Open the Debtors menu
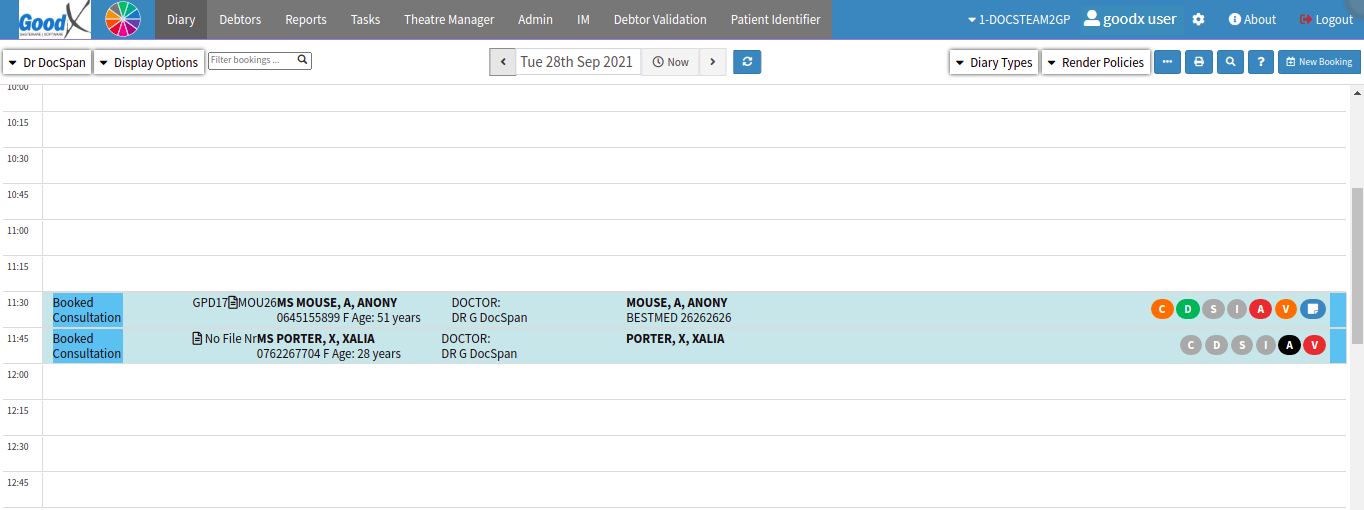 click(240, 20)
